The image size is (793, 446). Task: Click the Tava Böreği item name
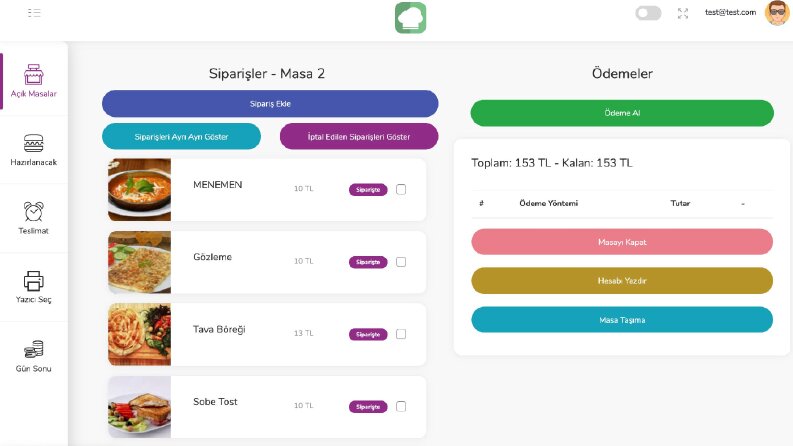pyautogui.click(x=219, y=330)
